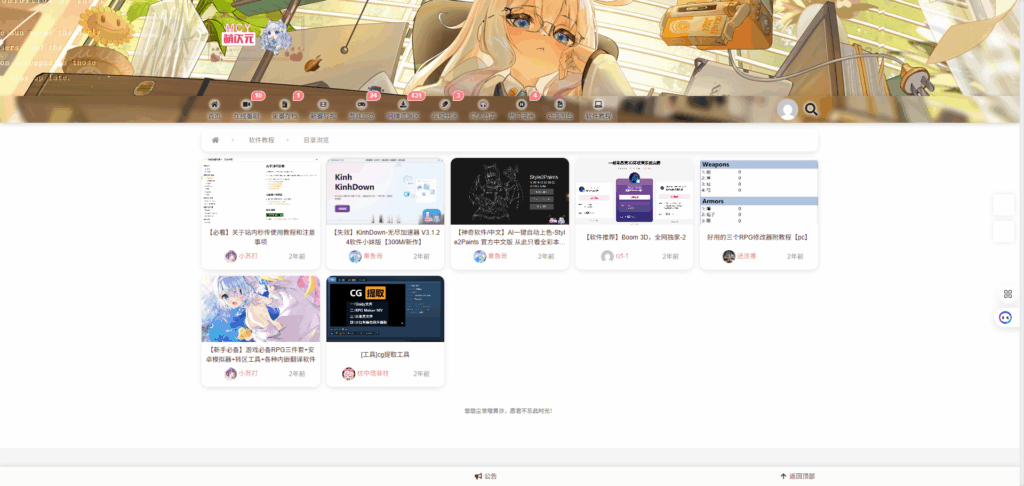Click 目录浏览 in the breadcrumb
Viewport: 1024px width, 486px height.
[x=316, y=140]
